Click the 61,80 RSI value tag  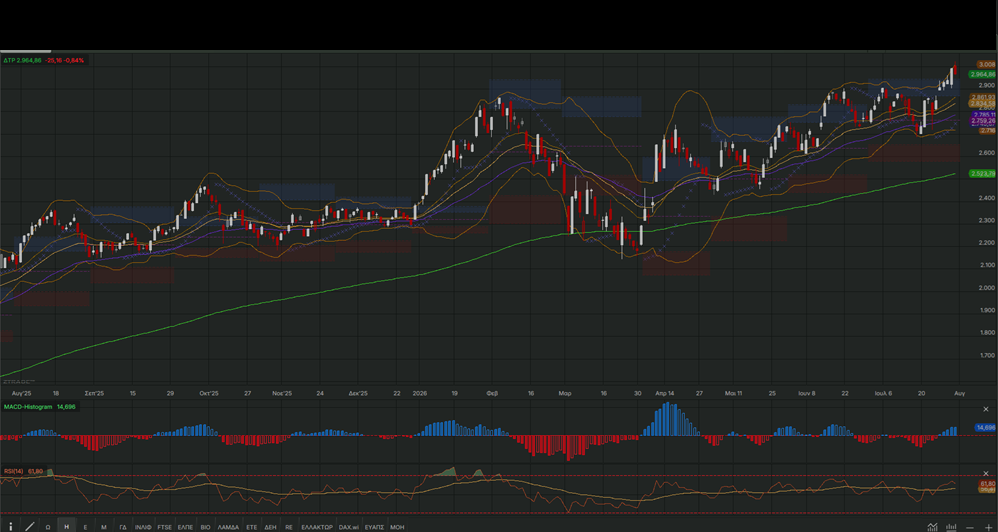point(988,484)
